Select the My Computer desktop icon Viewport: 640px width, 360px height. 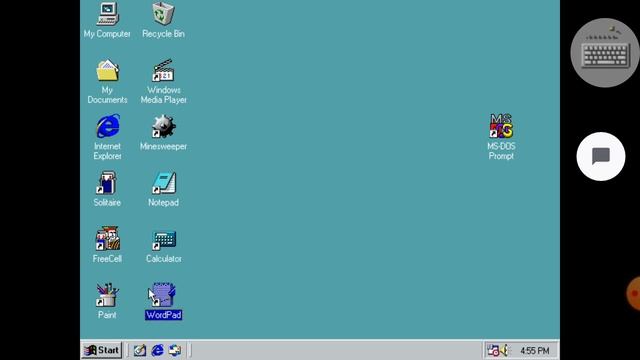(x=107, y=14)
